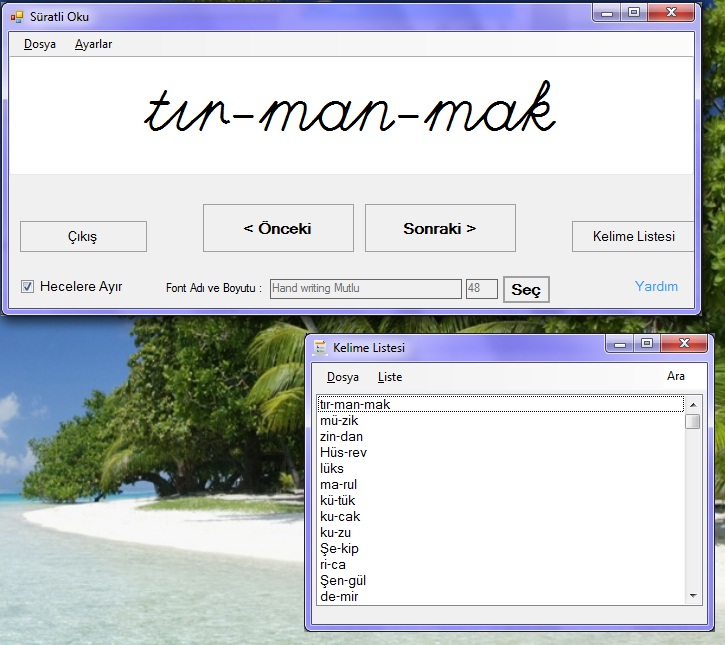Open the Liste menu
This screenshot has height=645, width=725.
pos(390,377)
